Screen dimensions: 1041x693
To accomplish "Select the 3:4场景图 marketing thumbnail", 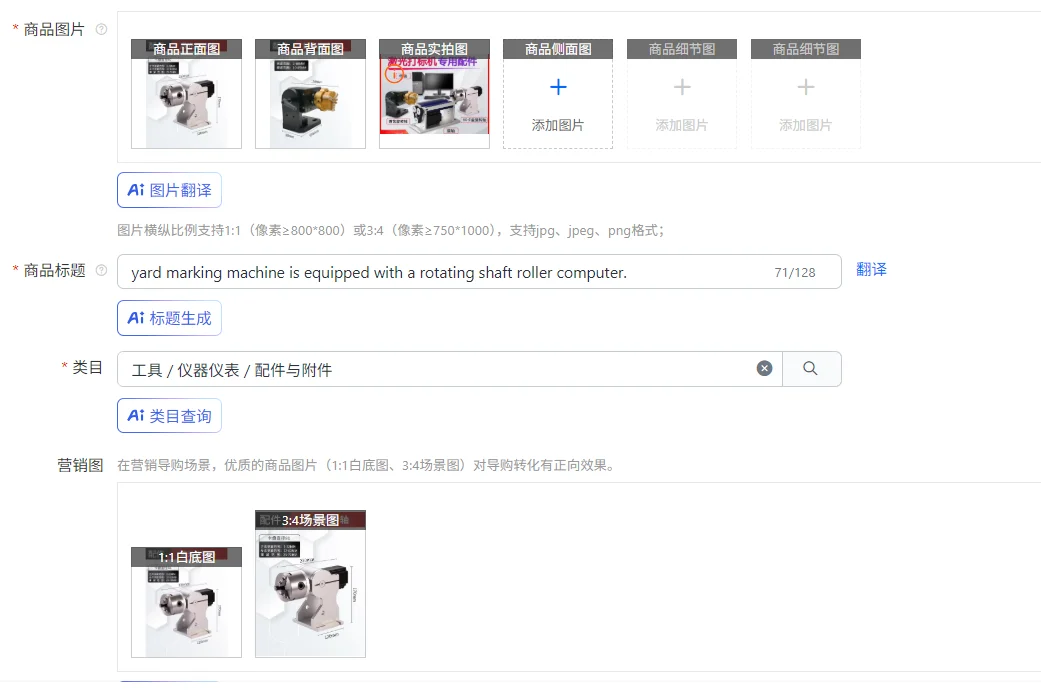I will 310,583.
